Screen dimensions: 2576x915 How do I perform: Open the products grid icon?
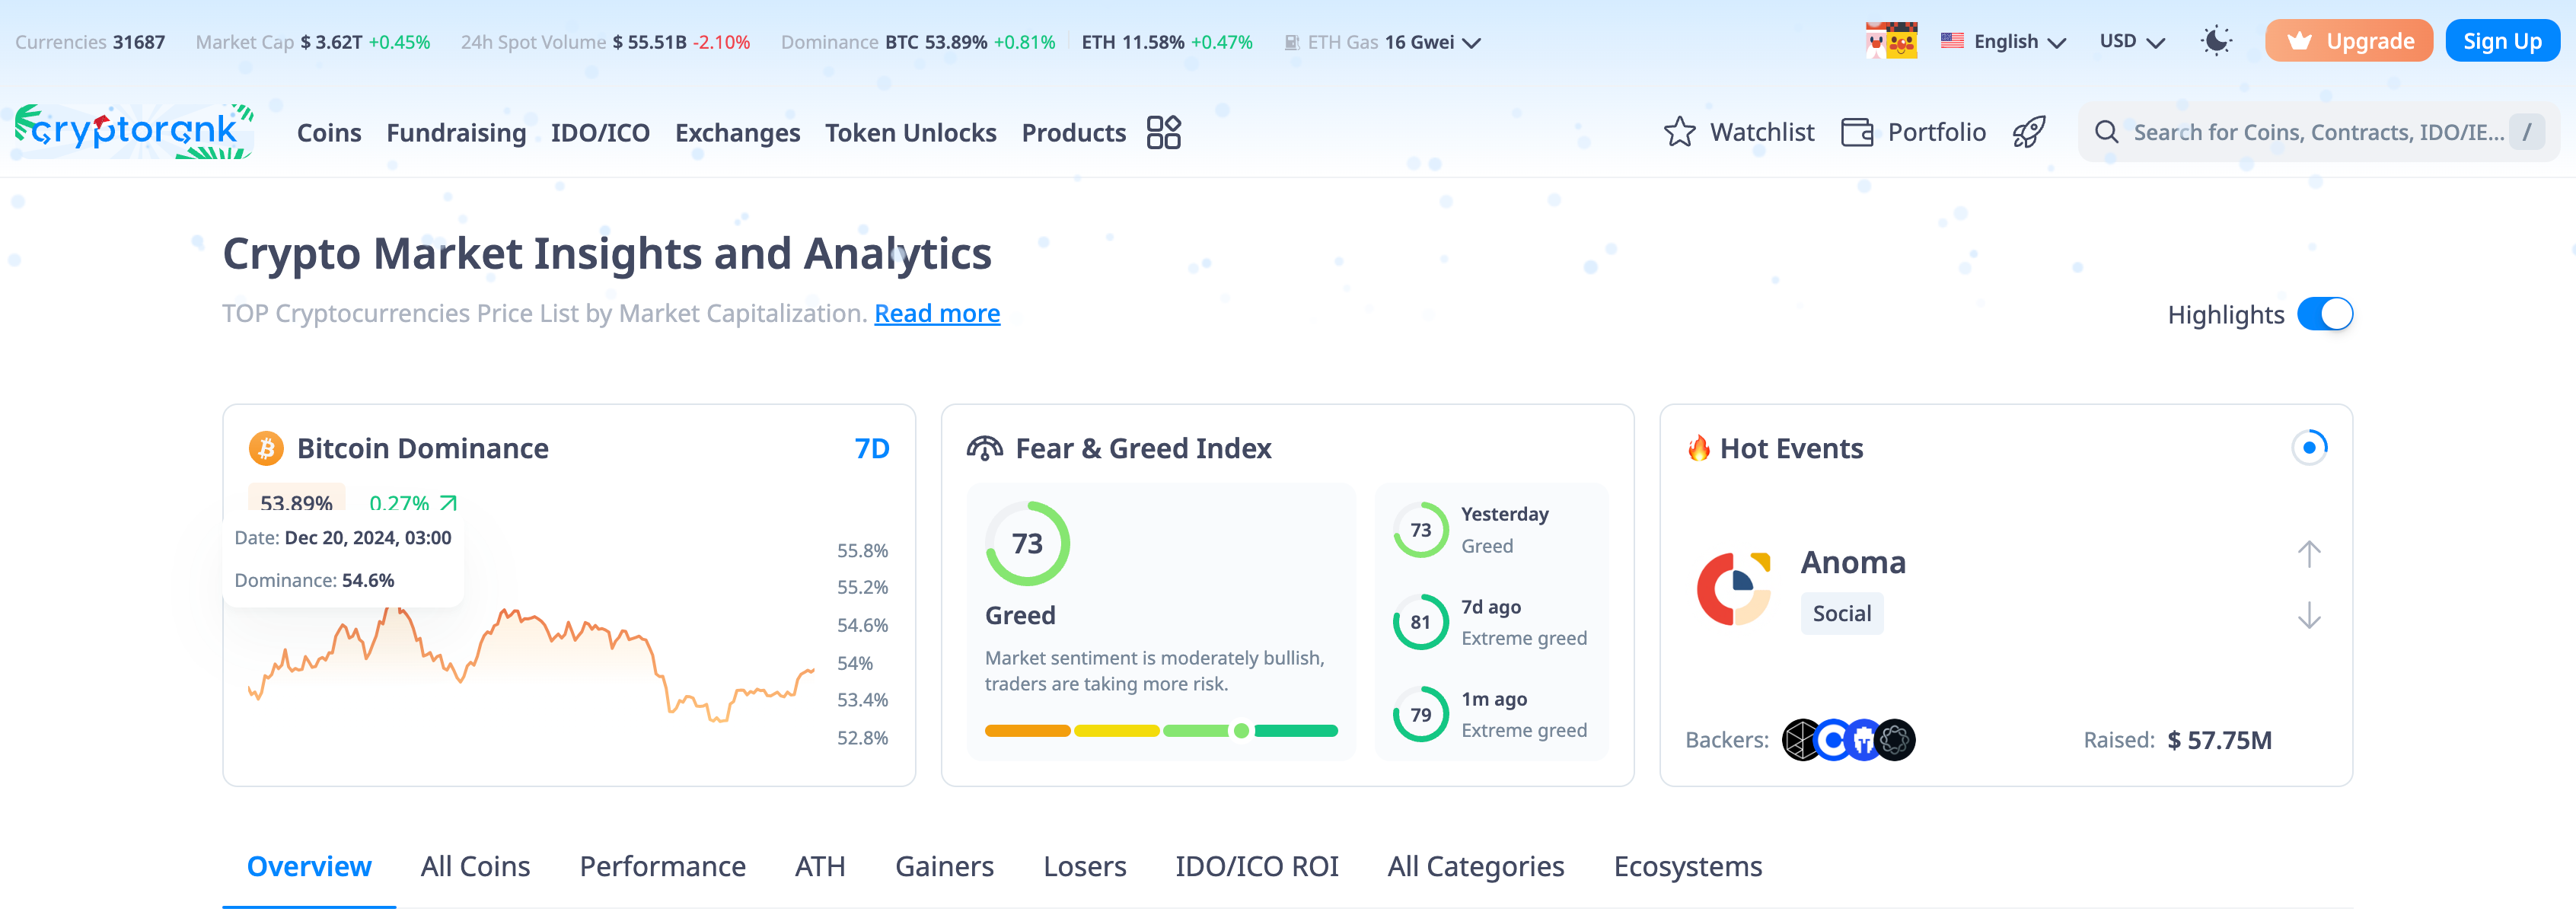[x=1163, y=132]
